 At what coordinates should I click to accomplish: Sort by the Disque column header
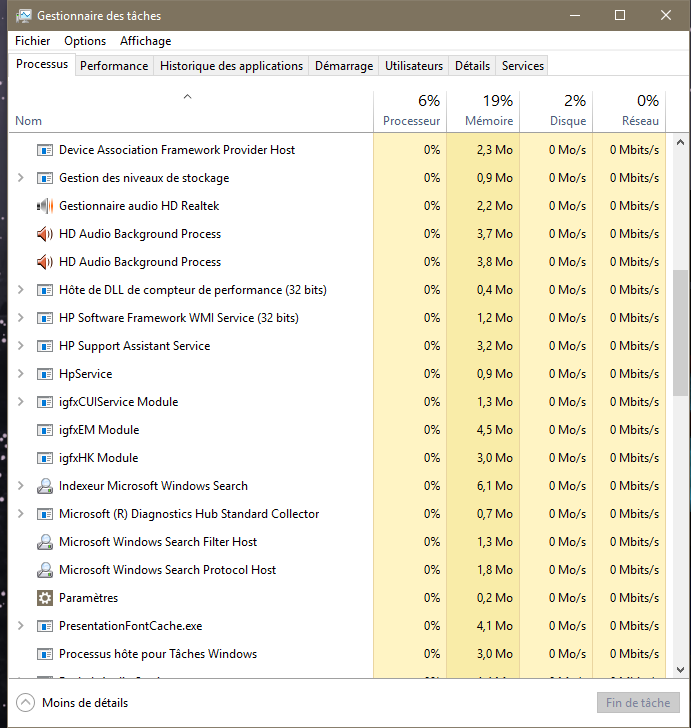click(x=556, y=111)
